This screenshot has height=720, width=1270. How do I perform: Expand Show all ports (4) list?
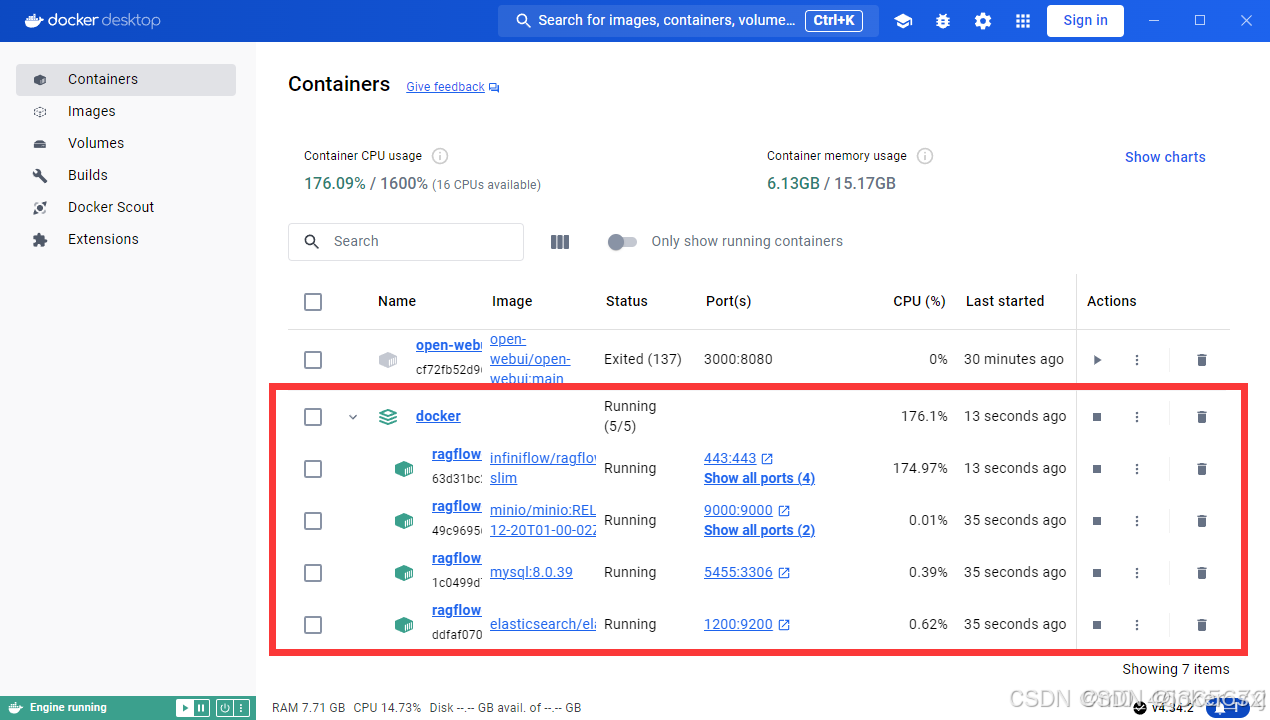pyautogui.click(x=759, y=478)
